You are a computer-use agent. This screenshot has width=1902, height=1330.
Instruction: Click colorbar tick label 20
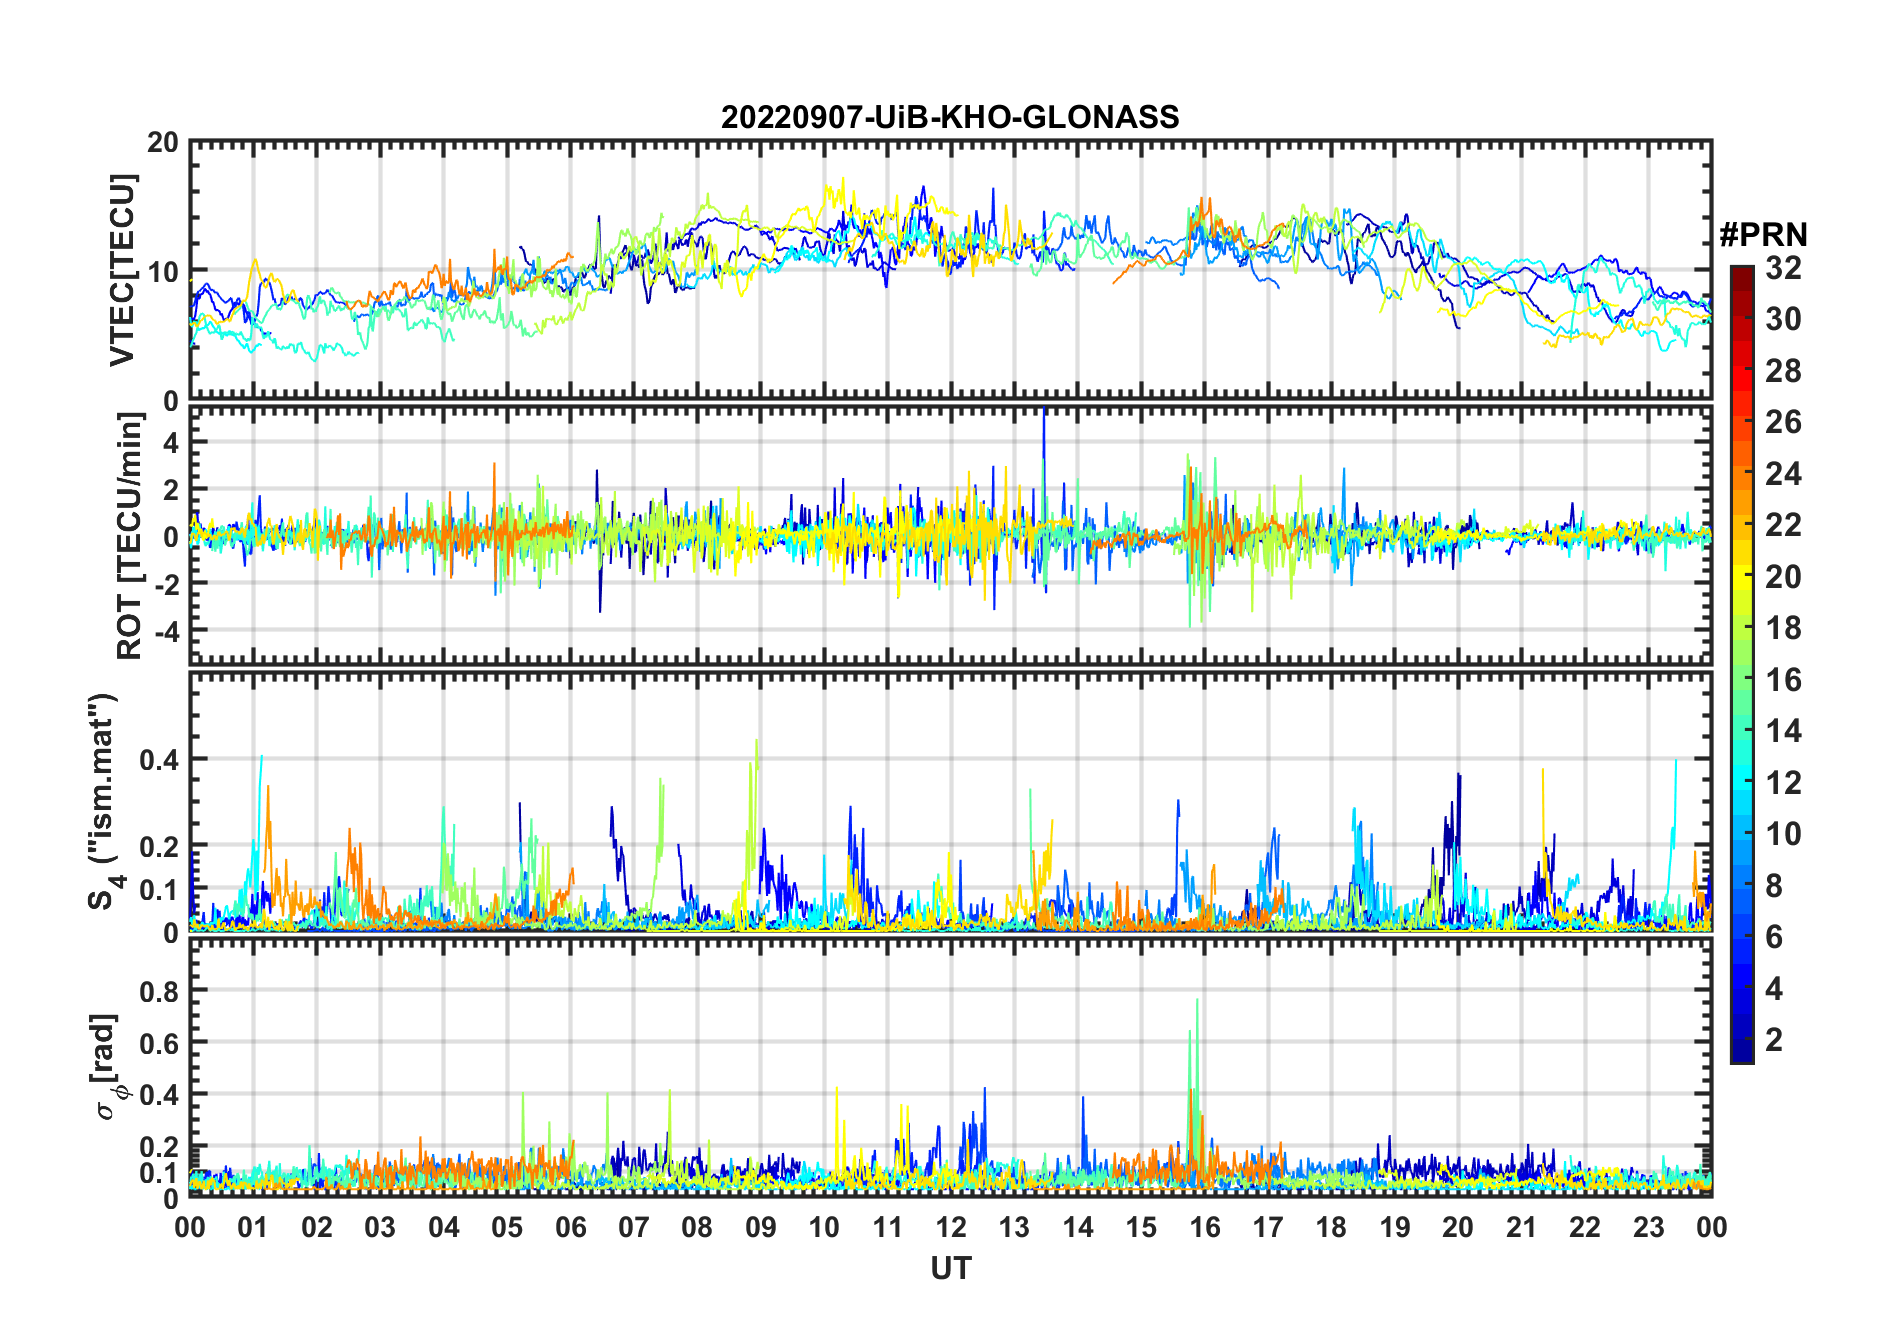pyautogui.click(x=1783, y=577)
